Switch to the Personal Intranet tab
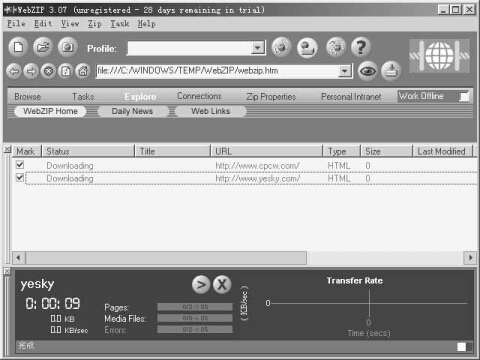Viewport: 480px width, 360px height. pos(351,97)
